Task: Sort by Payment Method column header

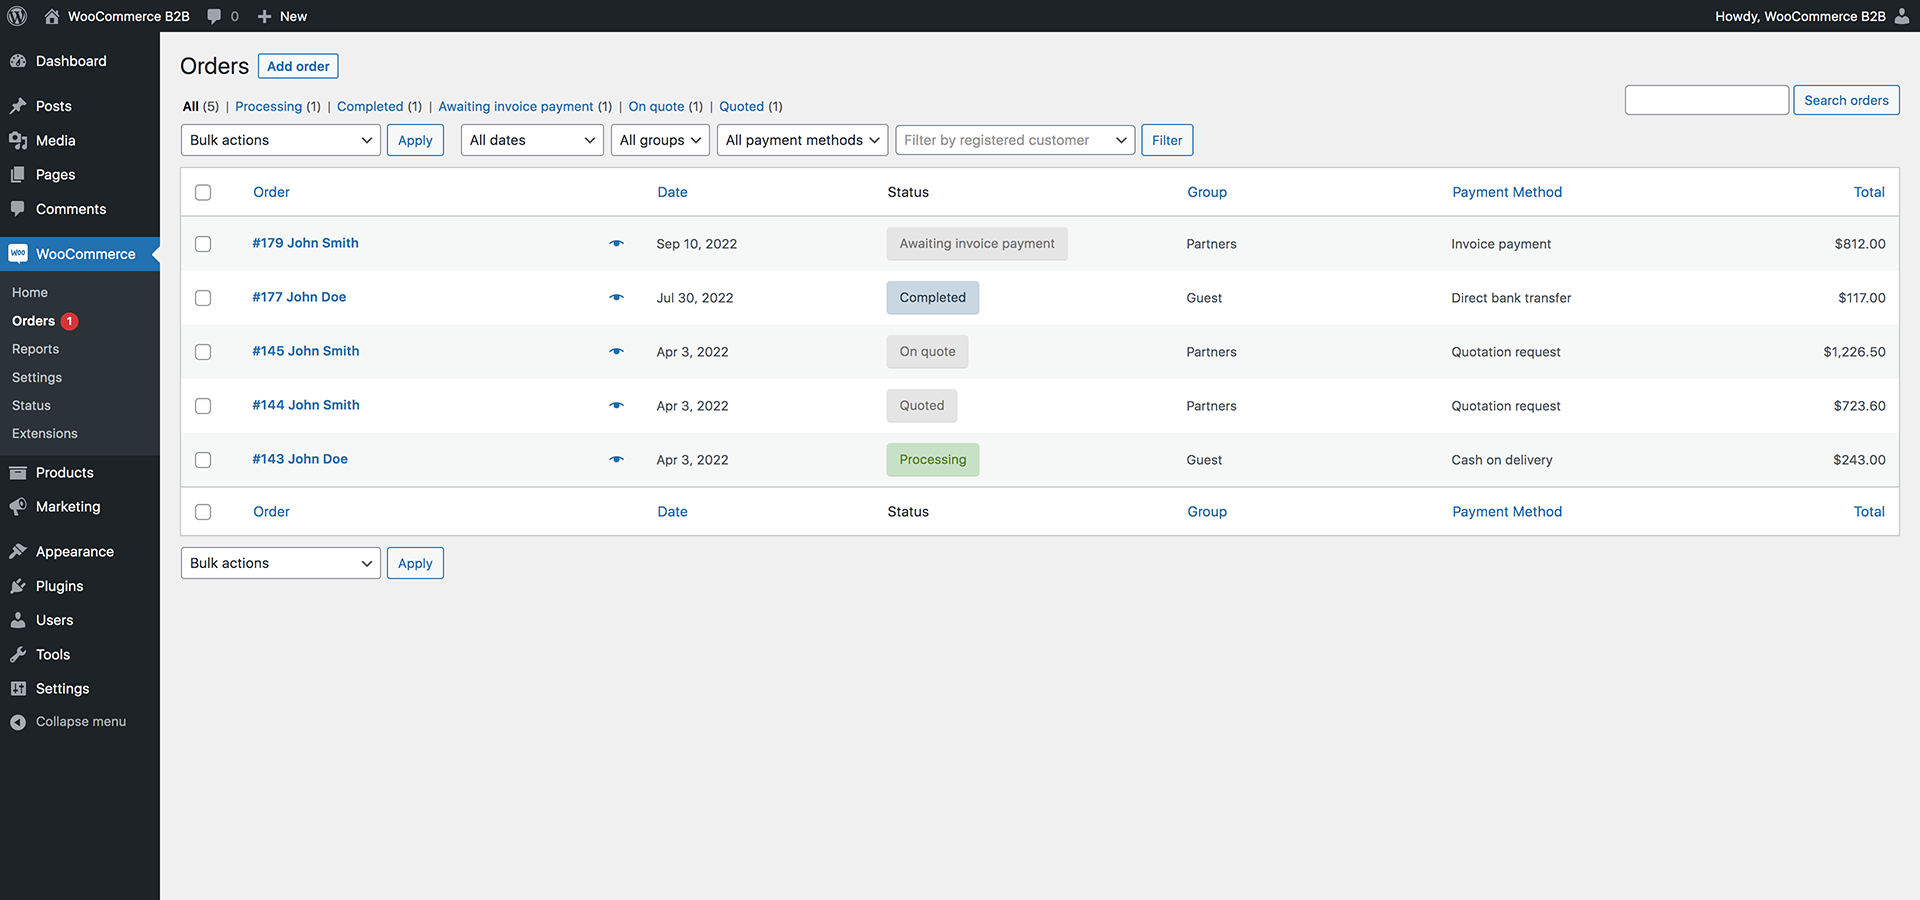Action: 1507,192
